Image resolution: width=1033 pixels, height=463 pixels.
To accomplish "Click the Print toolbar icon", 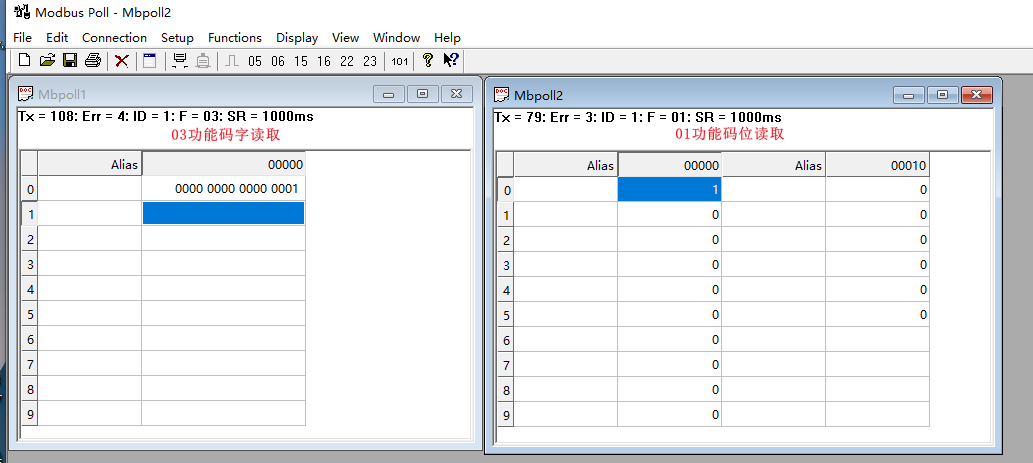I will point(93,61).
